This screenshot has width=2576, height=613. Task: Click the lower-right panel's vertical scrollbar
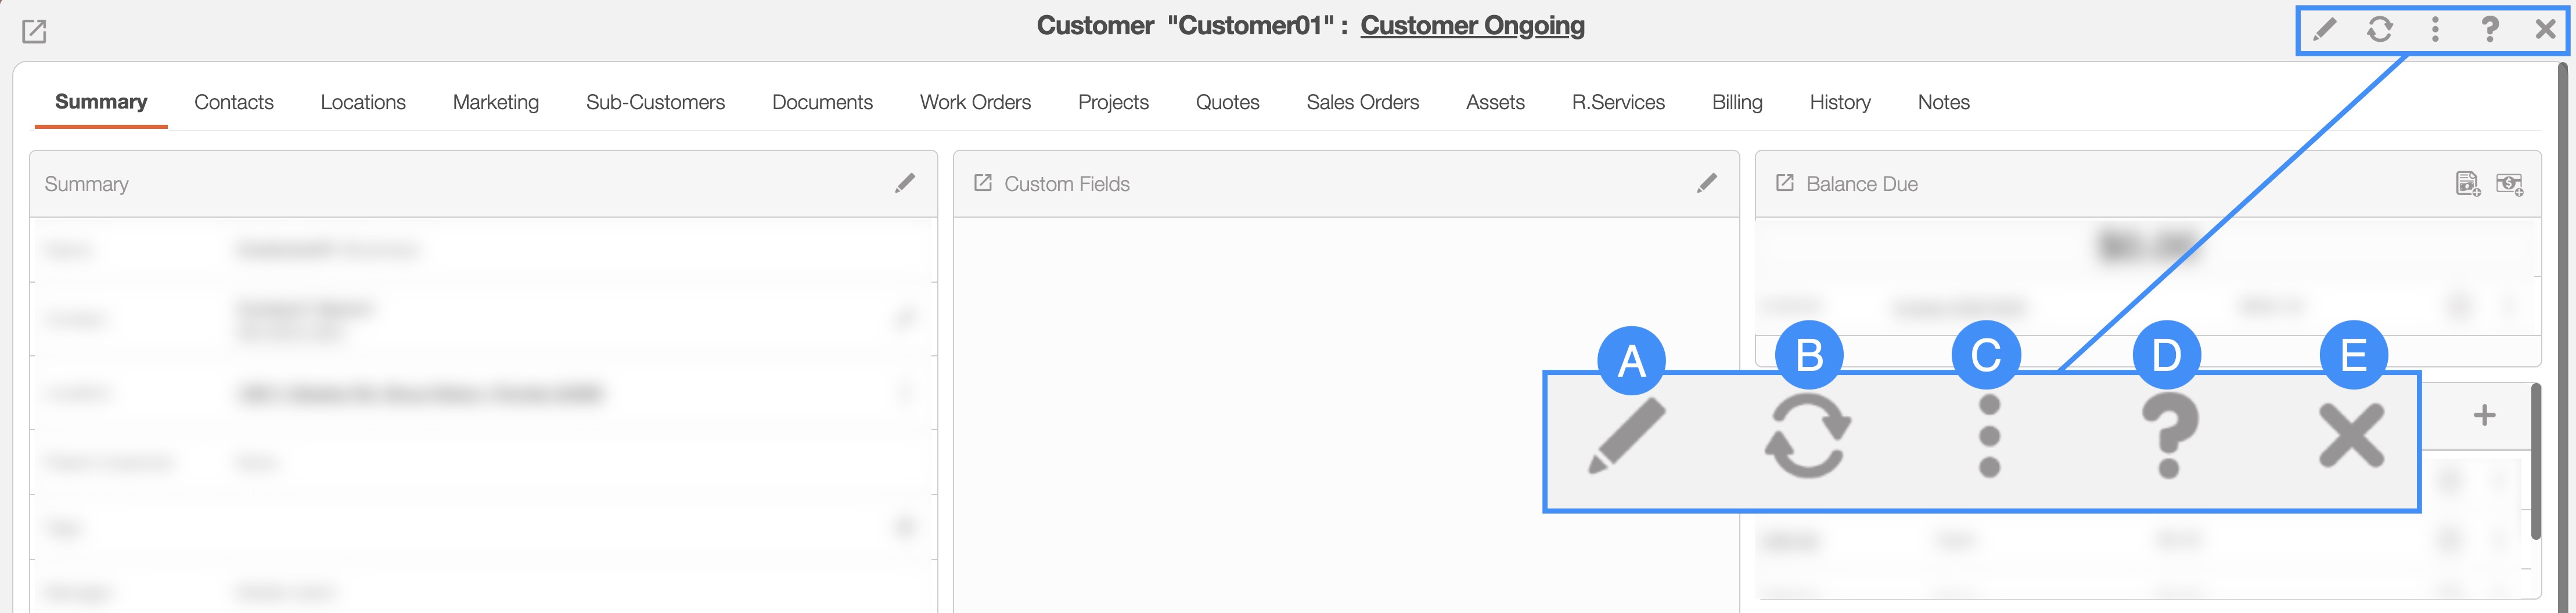pos(2535,460)
